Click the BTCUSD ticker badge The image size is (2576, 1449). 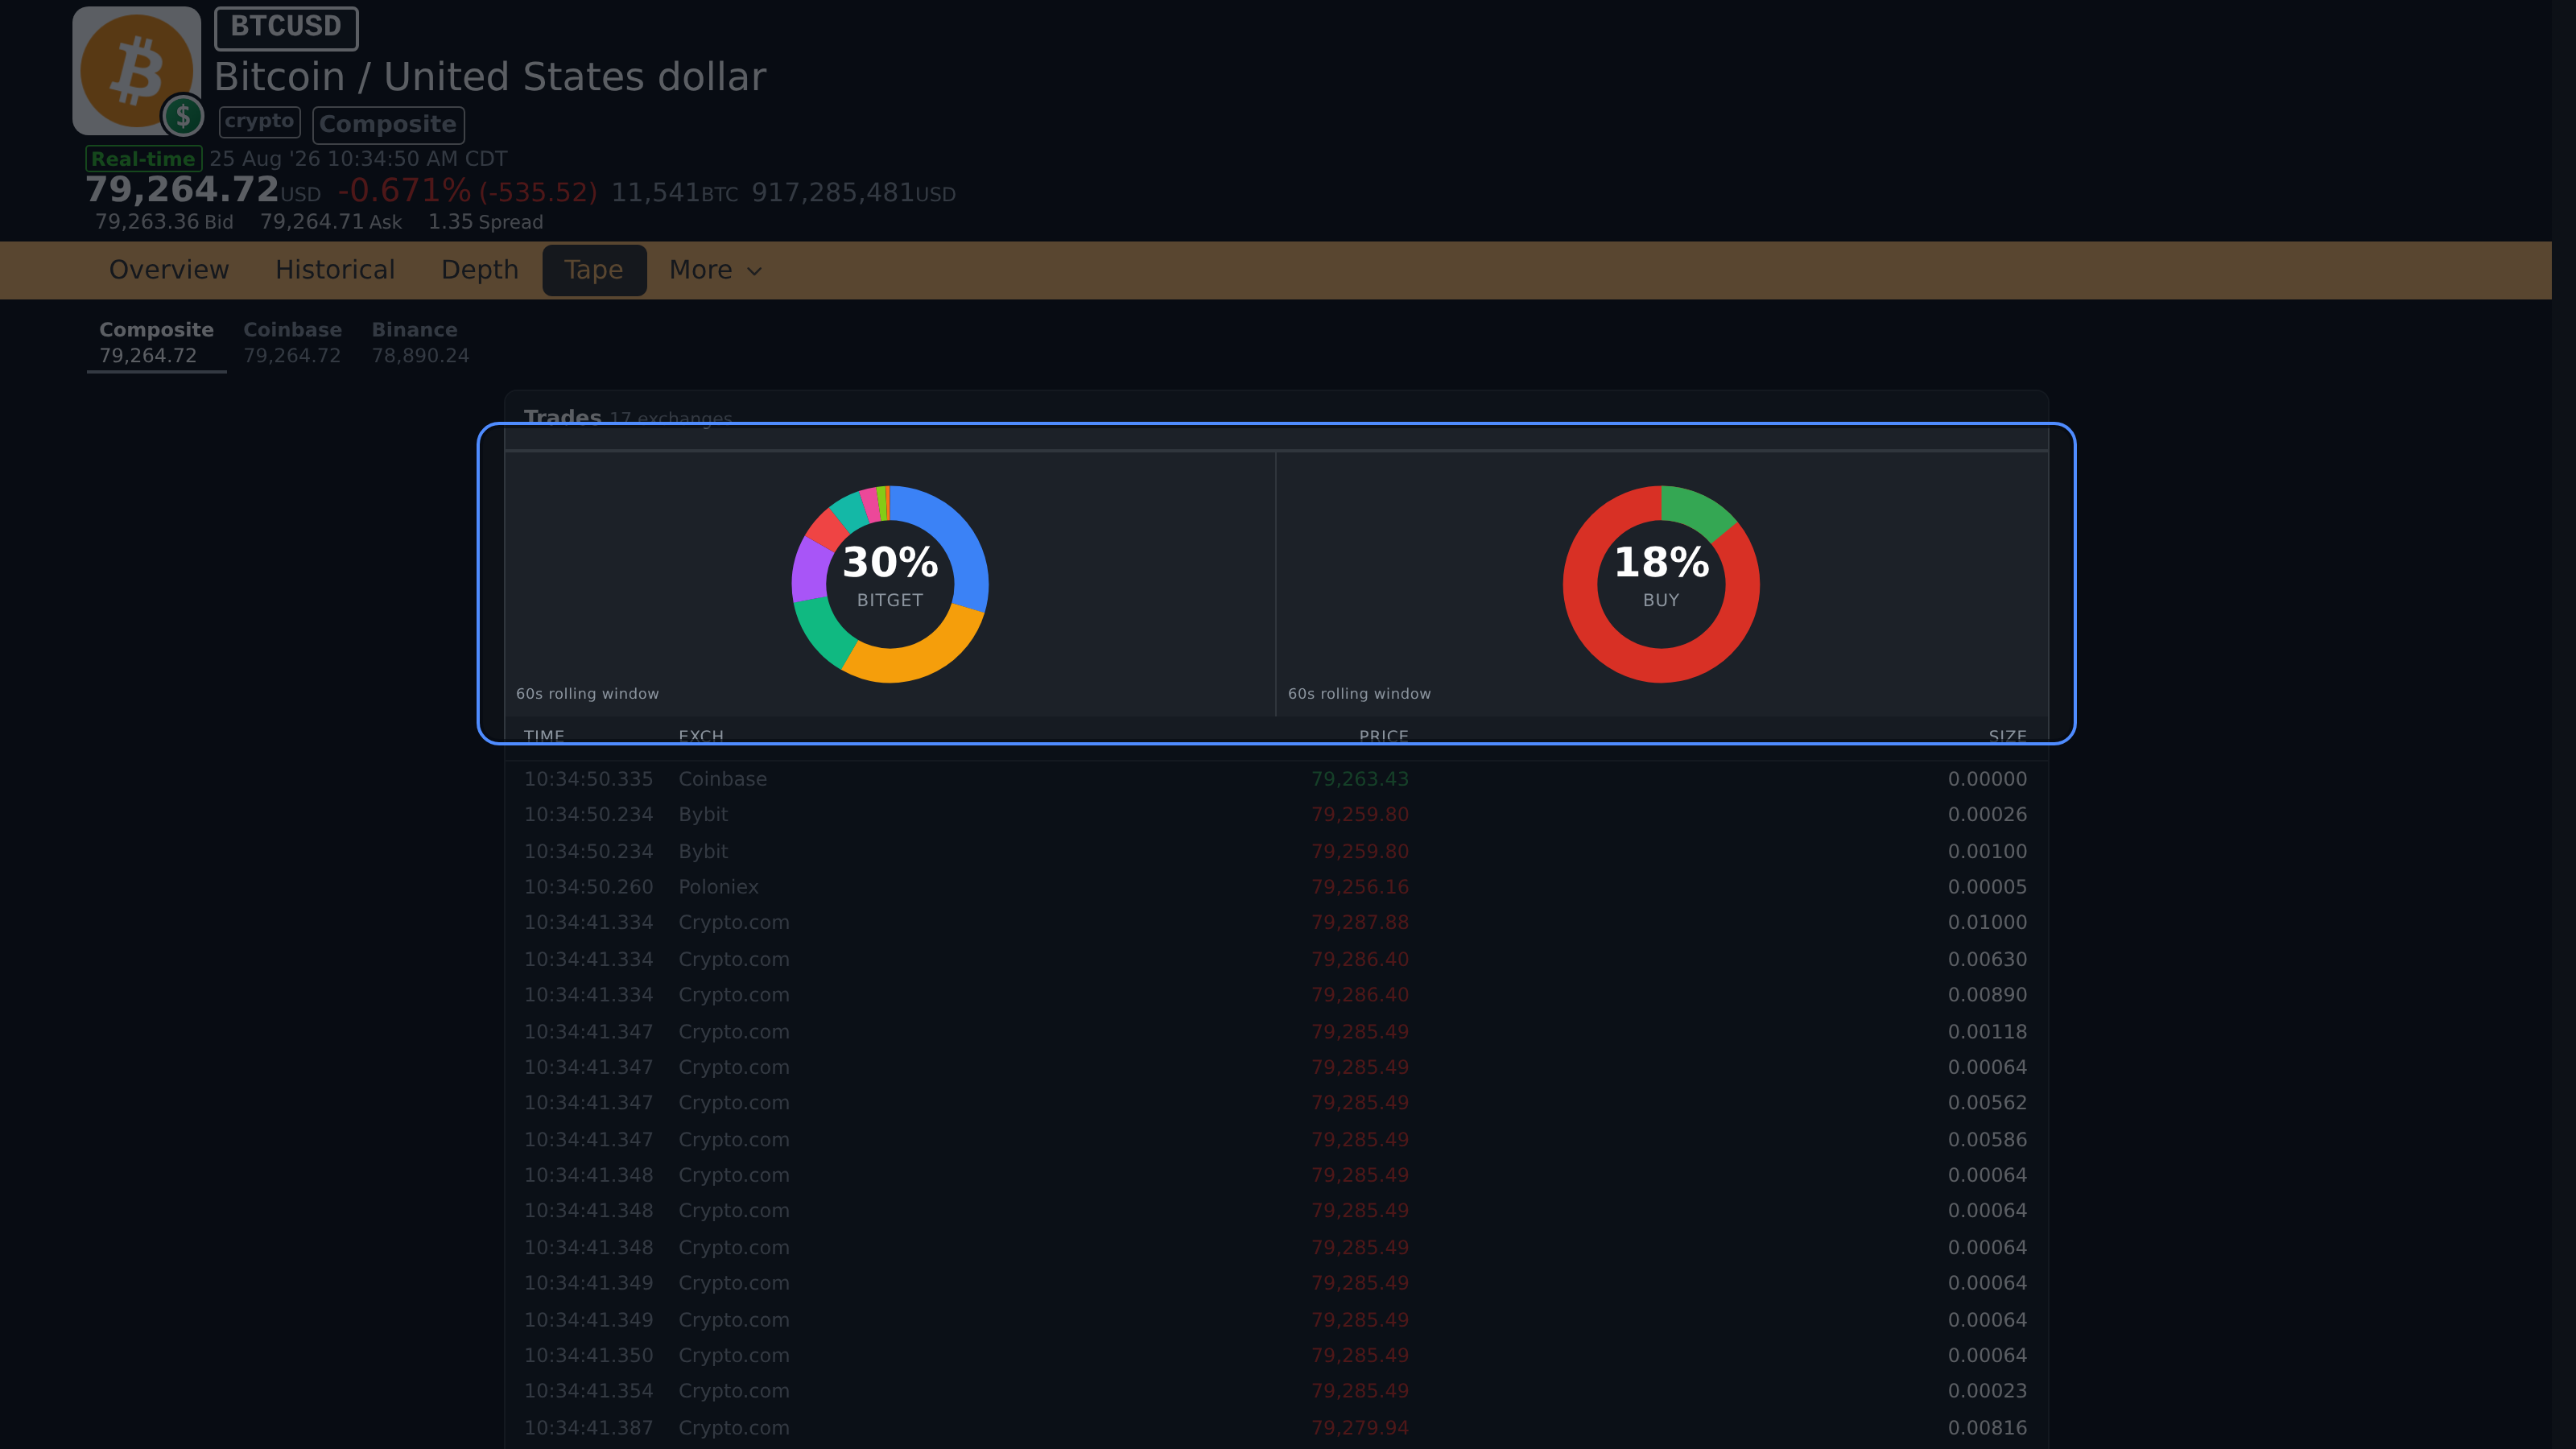coord(286,27)
